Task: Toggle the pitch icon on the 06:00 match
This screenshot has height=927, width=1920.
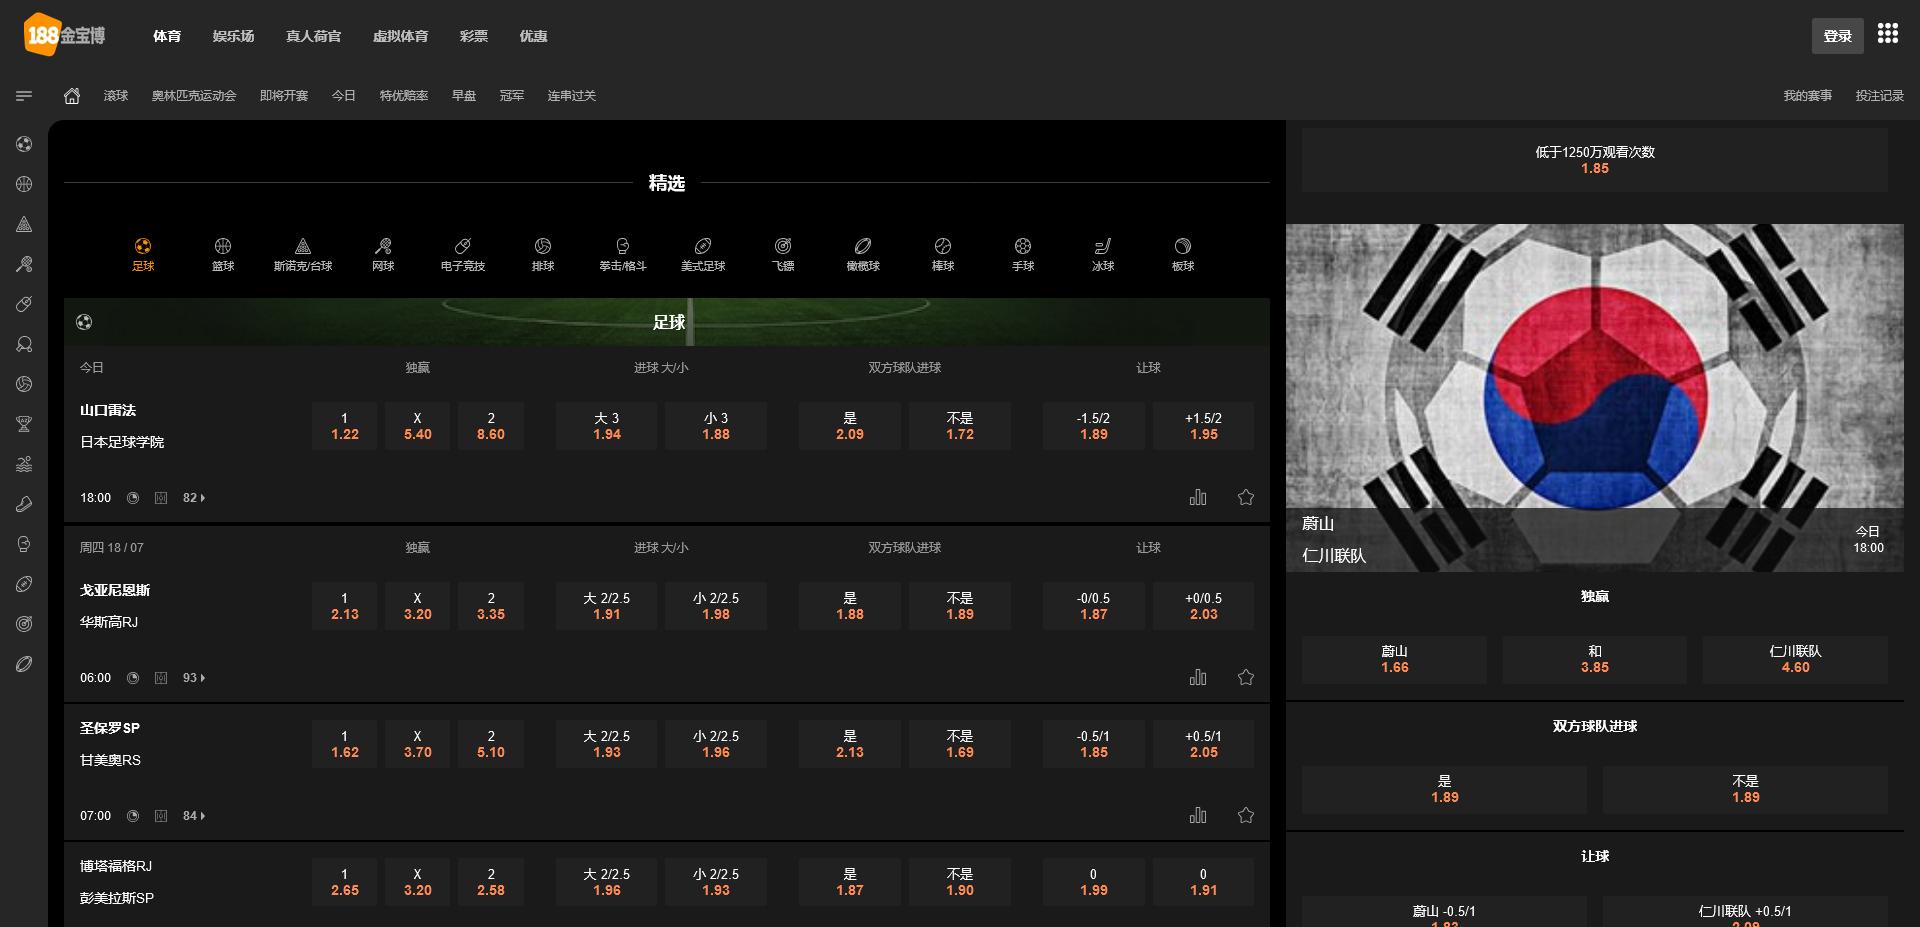Action: (x=161, y=678)
